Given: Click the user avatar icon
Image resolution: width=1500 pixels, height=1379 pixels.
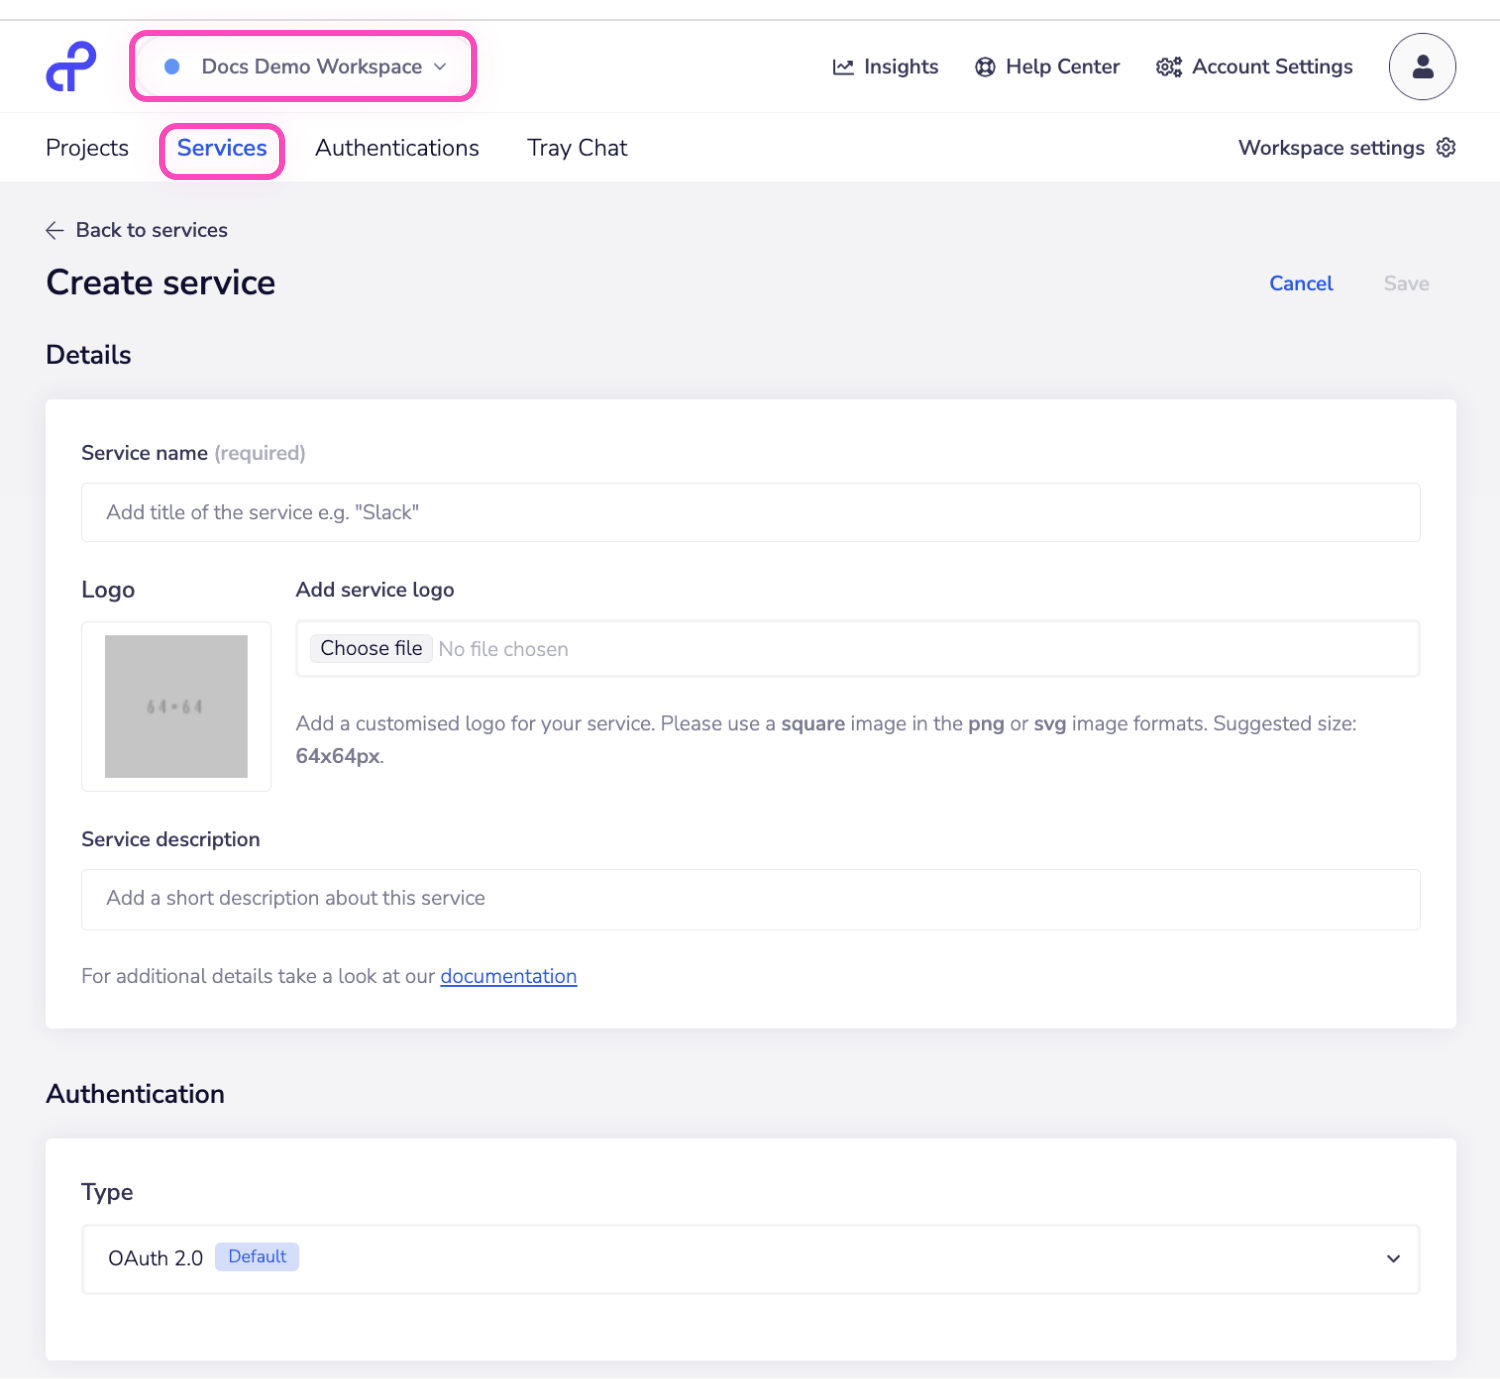Looking at the screenshot, I should [x=1422, y=66].
